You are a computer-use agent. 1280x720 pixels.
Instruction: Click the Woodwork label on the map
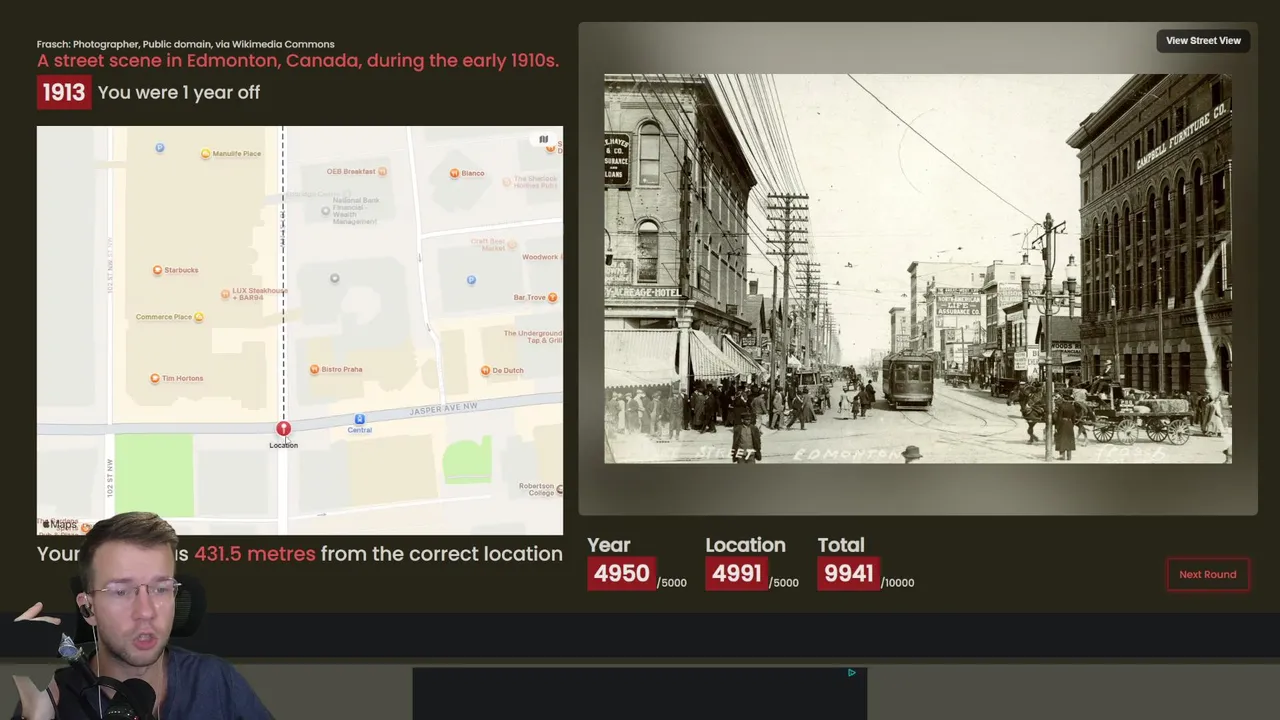tap(540, 257)
